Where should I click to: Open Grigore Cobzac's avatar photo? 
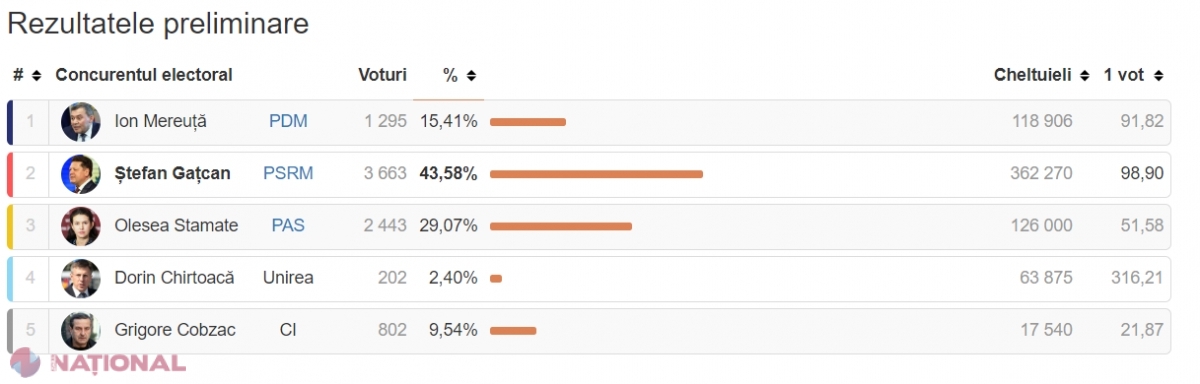coord(80,329)
